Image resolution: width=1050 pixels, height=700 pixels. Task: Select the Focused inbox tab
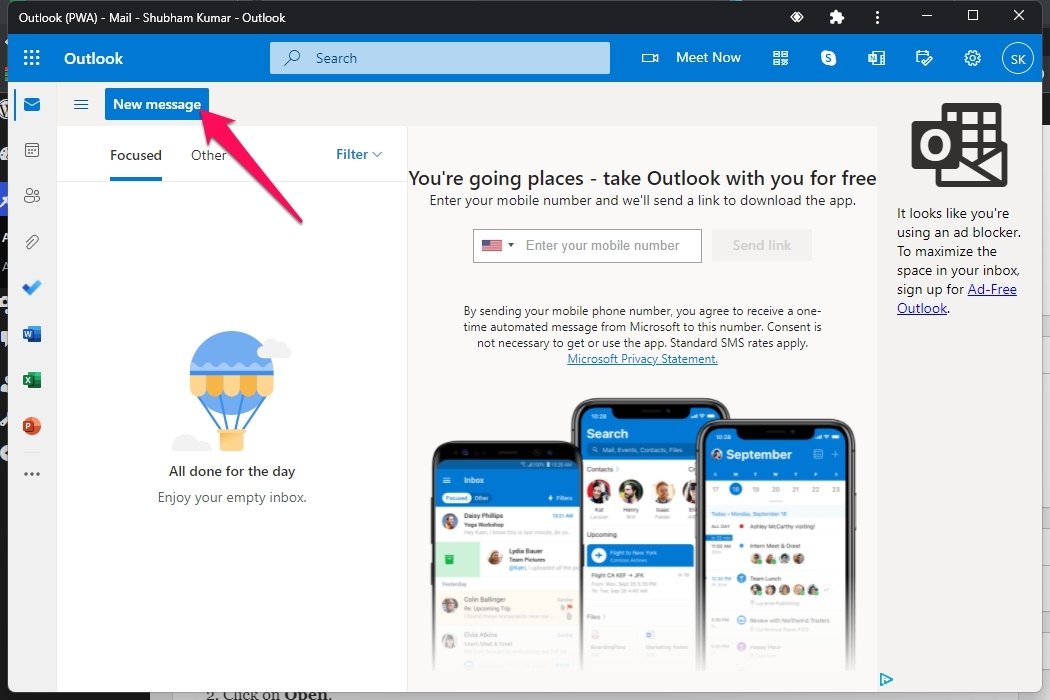point(136,155)
